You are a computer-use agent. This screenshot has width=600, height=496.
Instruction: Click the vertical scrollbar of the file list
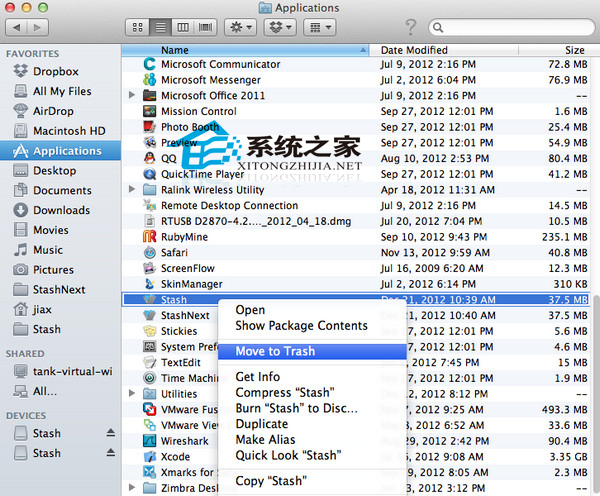point(596,394)
